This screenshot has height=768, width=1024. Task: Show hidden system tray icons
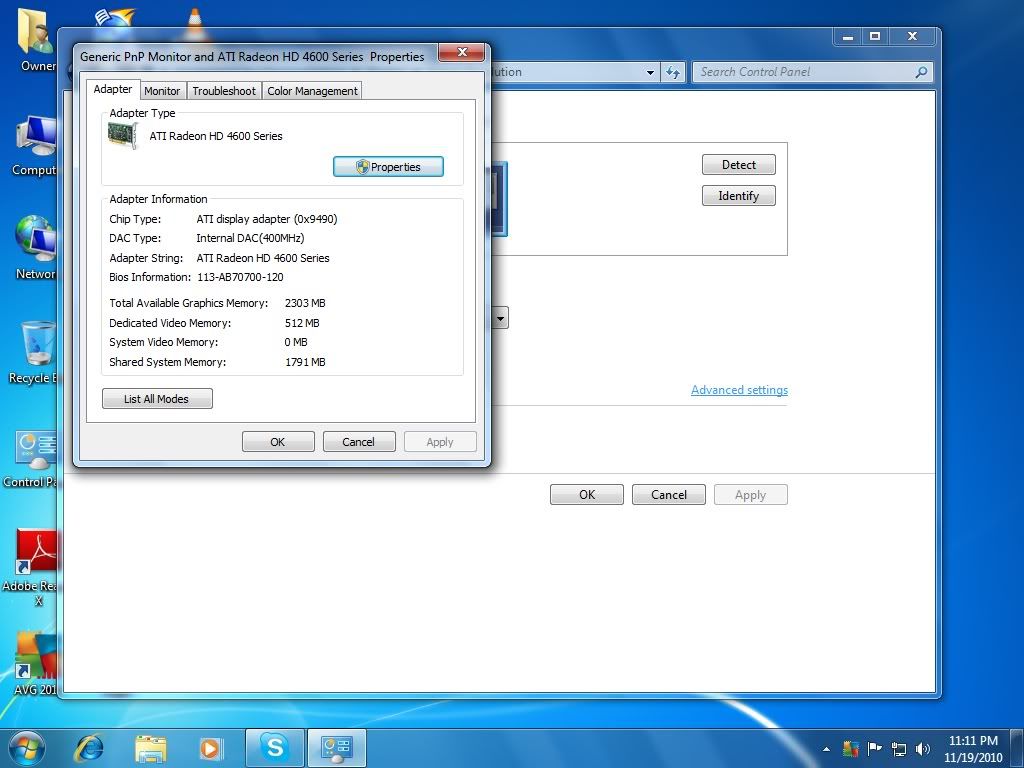826,749
